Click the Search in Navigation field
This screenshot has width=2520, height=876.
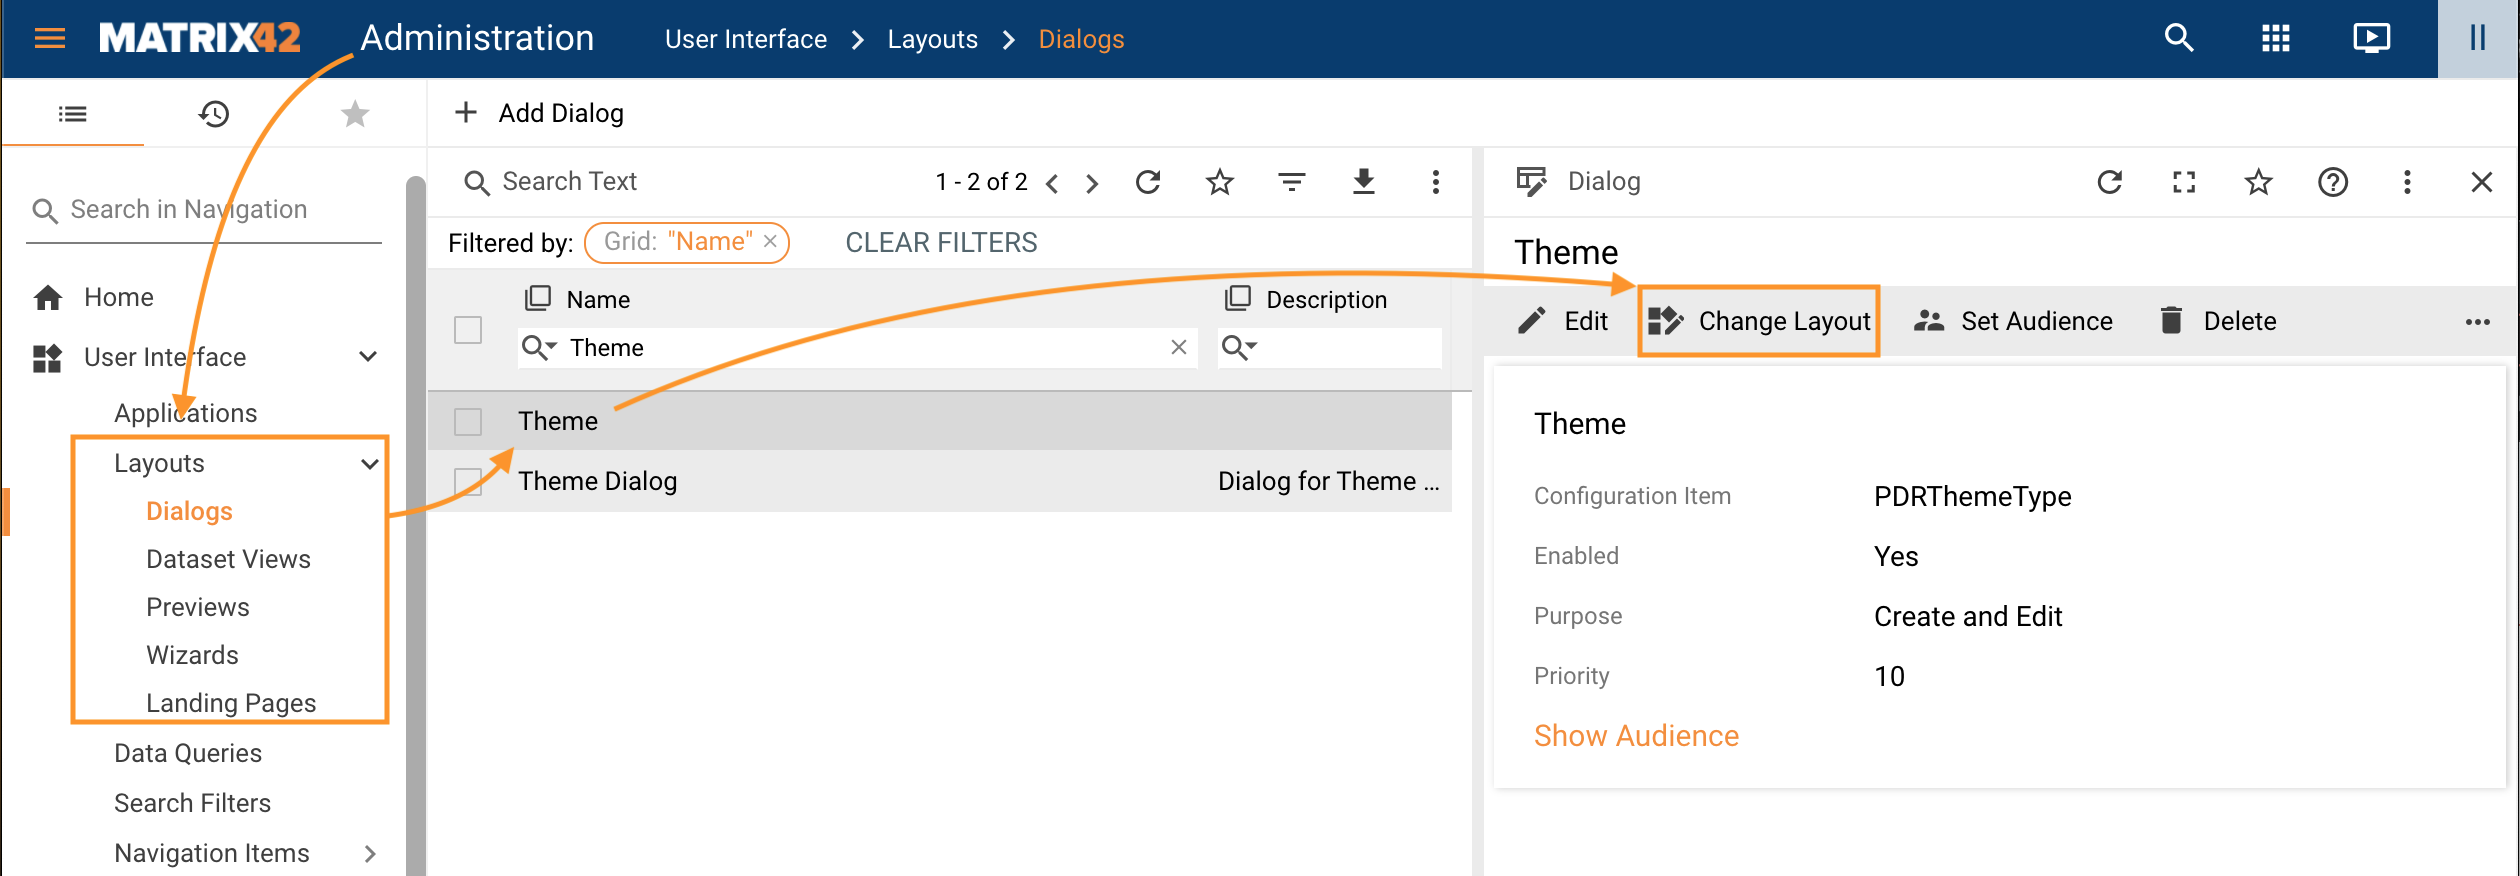[205, 210]
